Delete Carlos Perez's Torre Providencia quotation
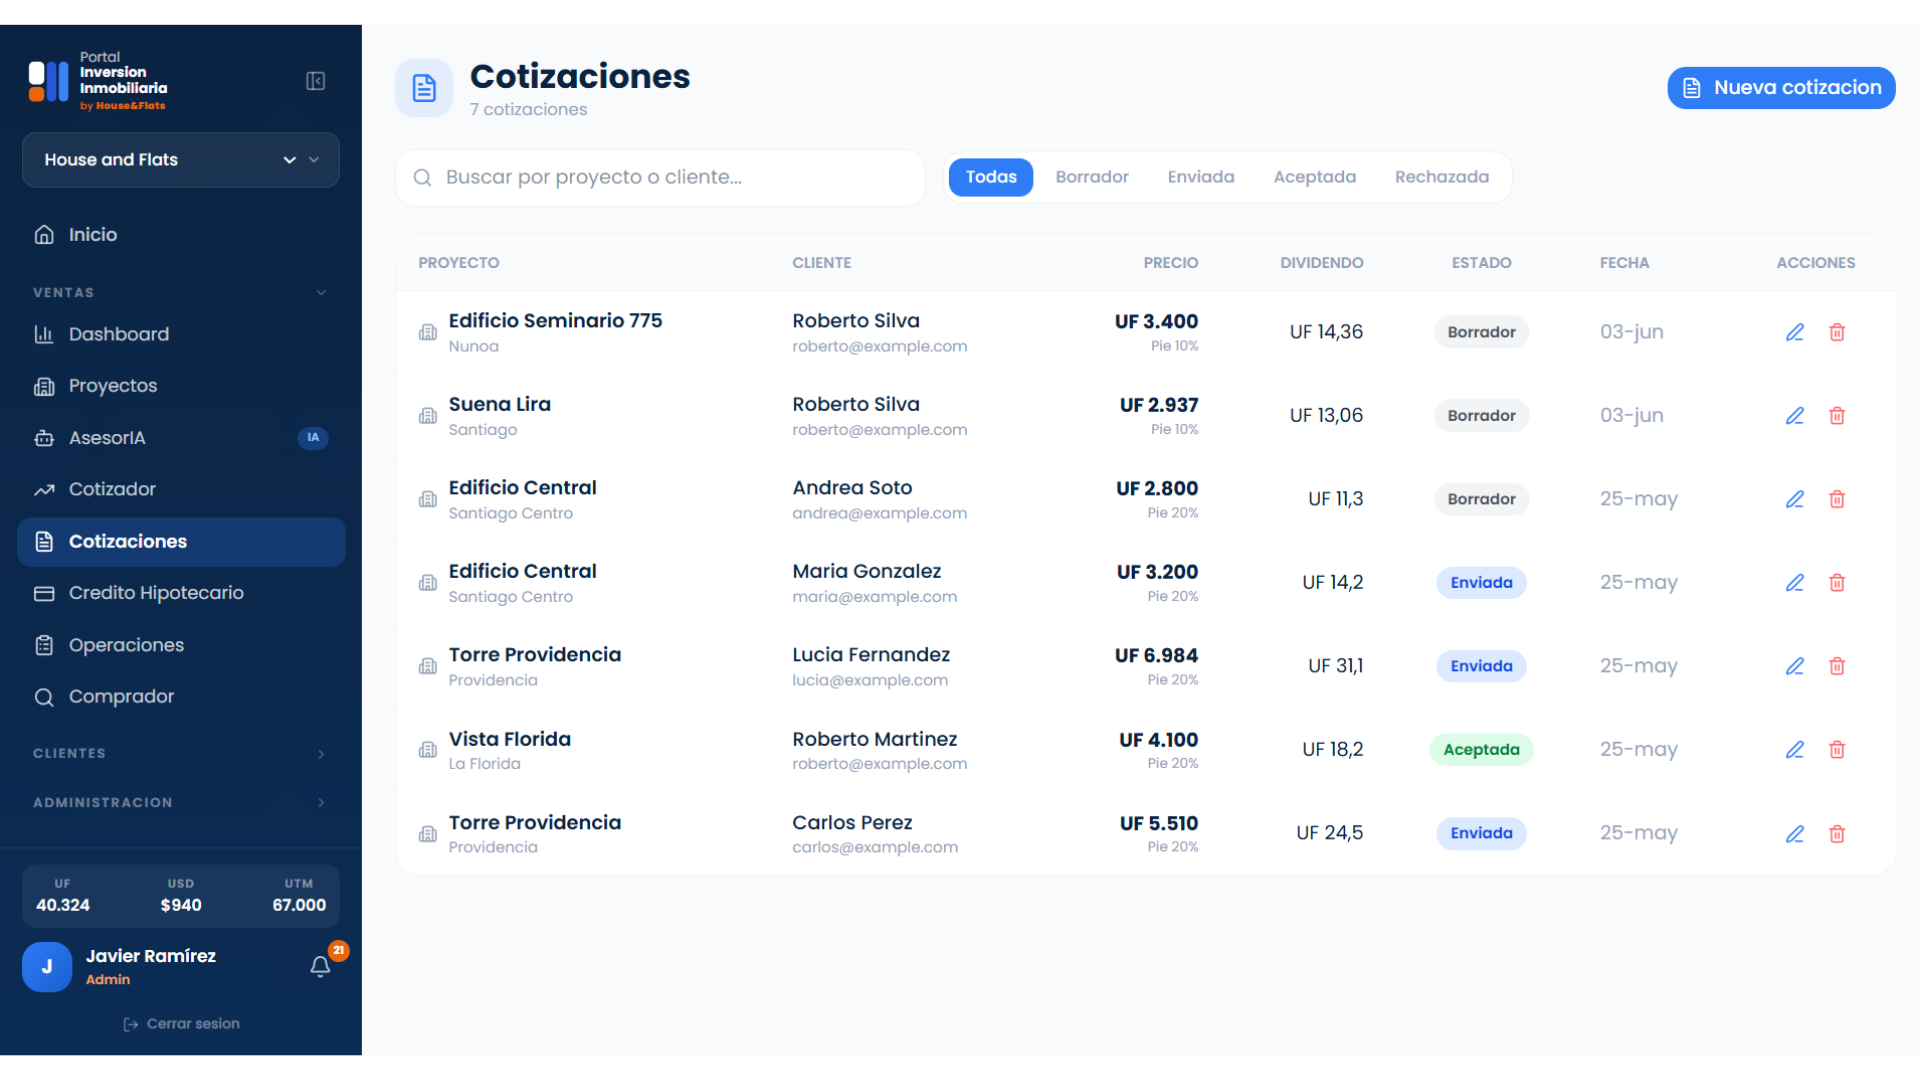The width and height of the screenshot is (1920, 1080). click(1837, 833)
